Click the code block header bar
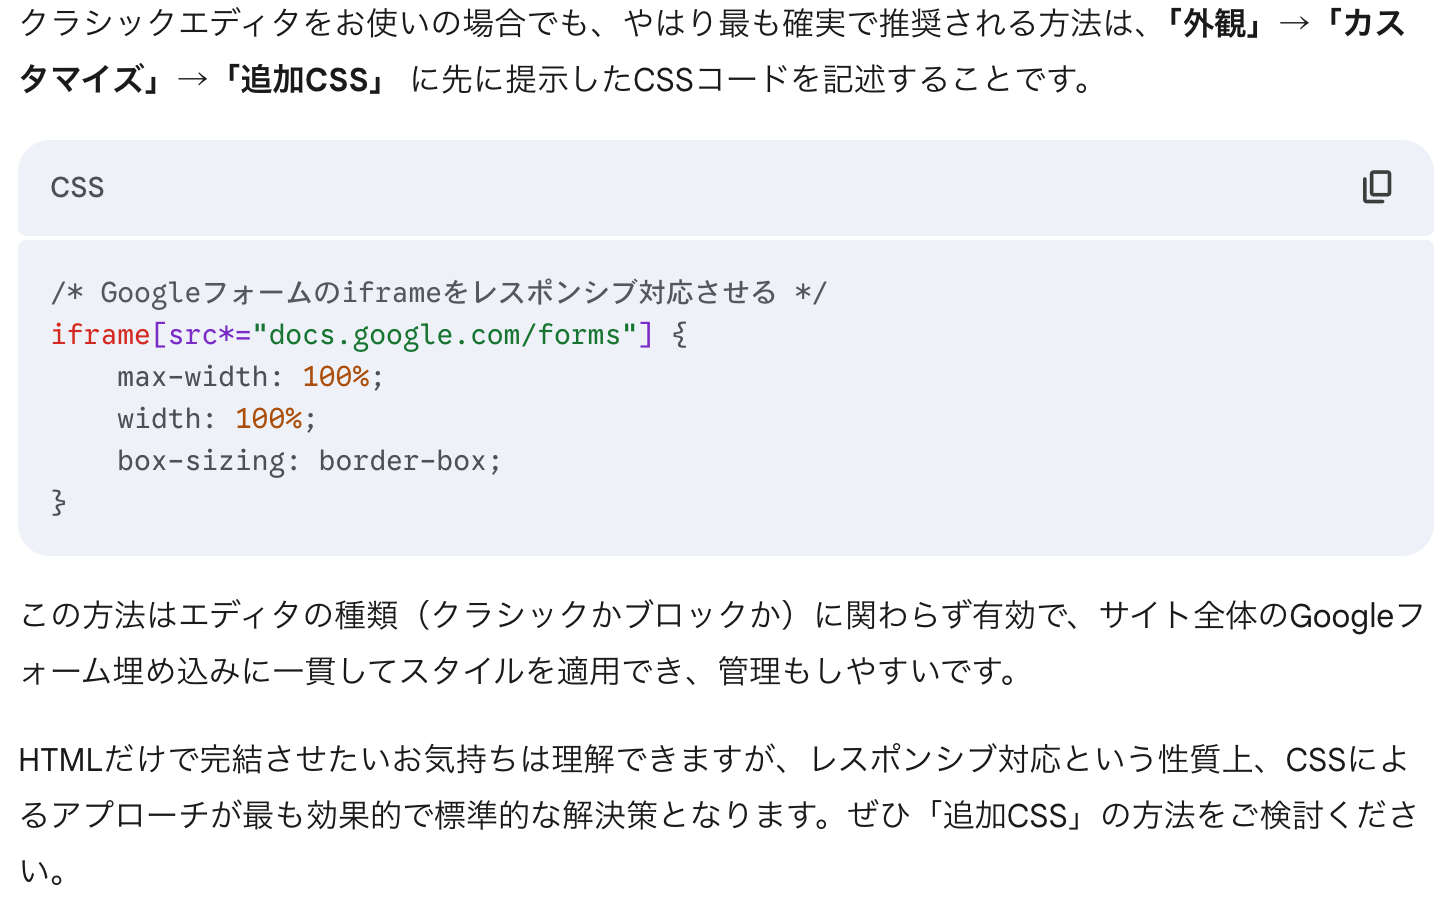Image resolution: width=1450 pixels, height=920 pixels. [726, 188]
